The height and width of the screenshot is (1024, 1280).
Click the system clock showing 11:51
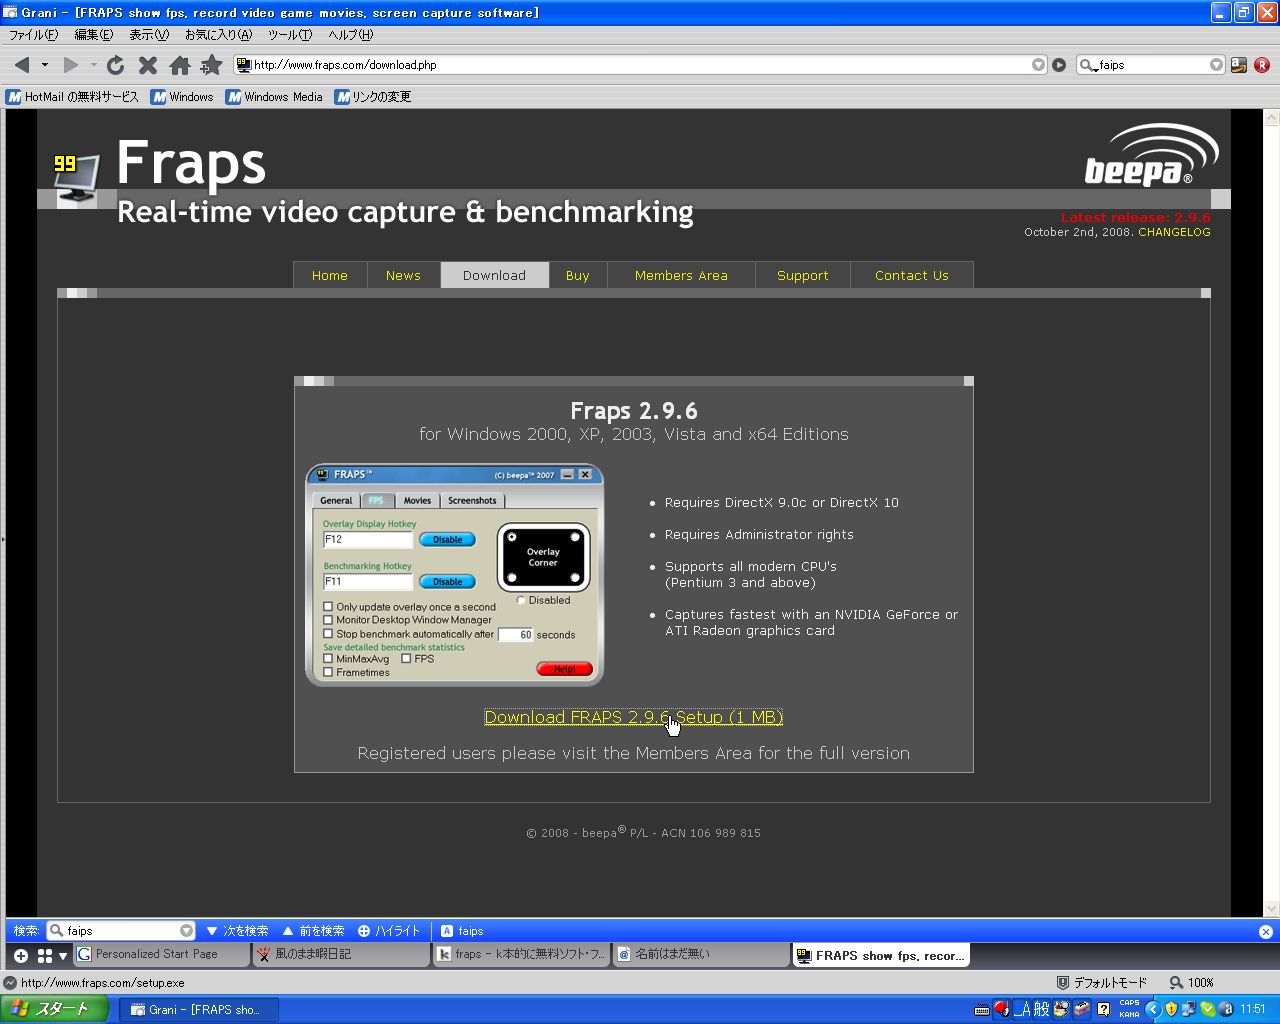coord(1253,1010)
